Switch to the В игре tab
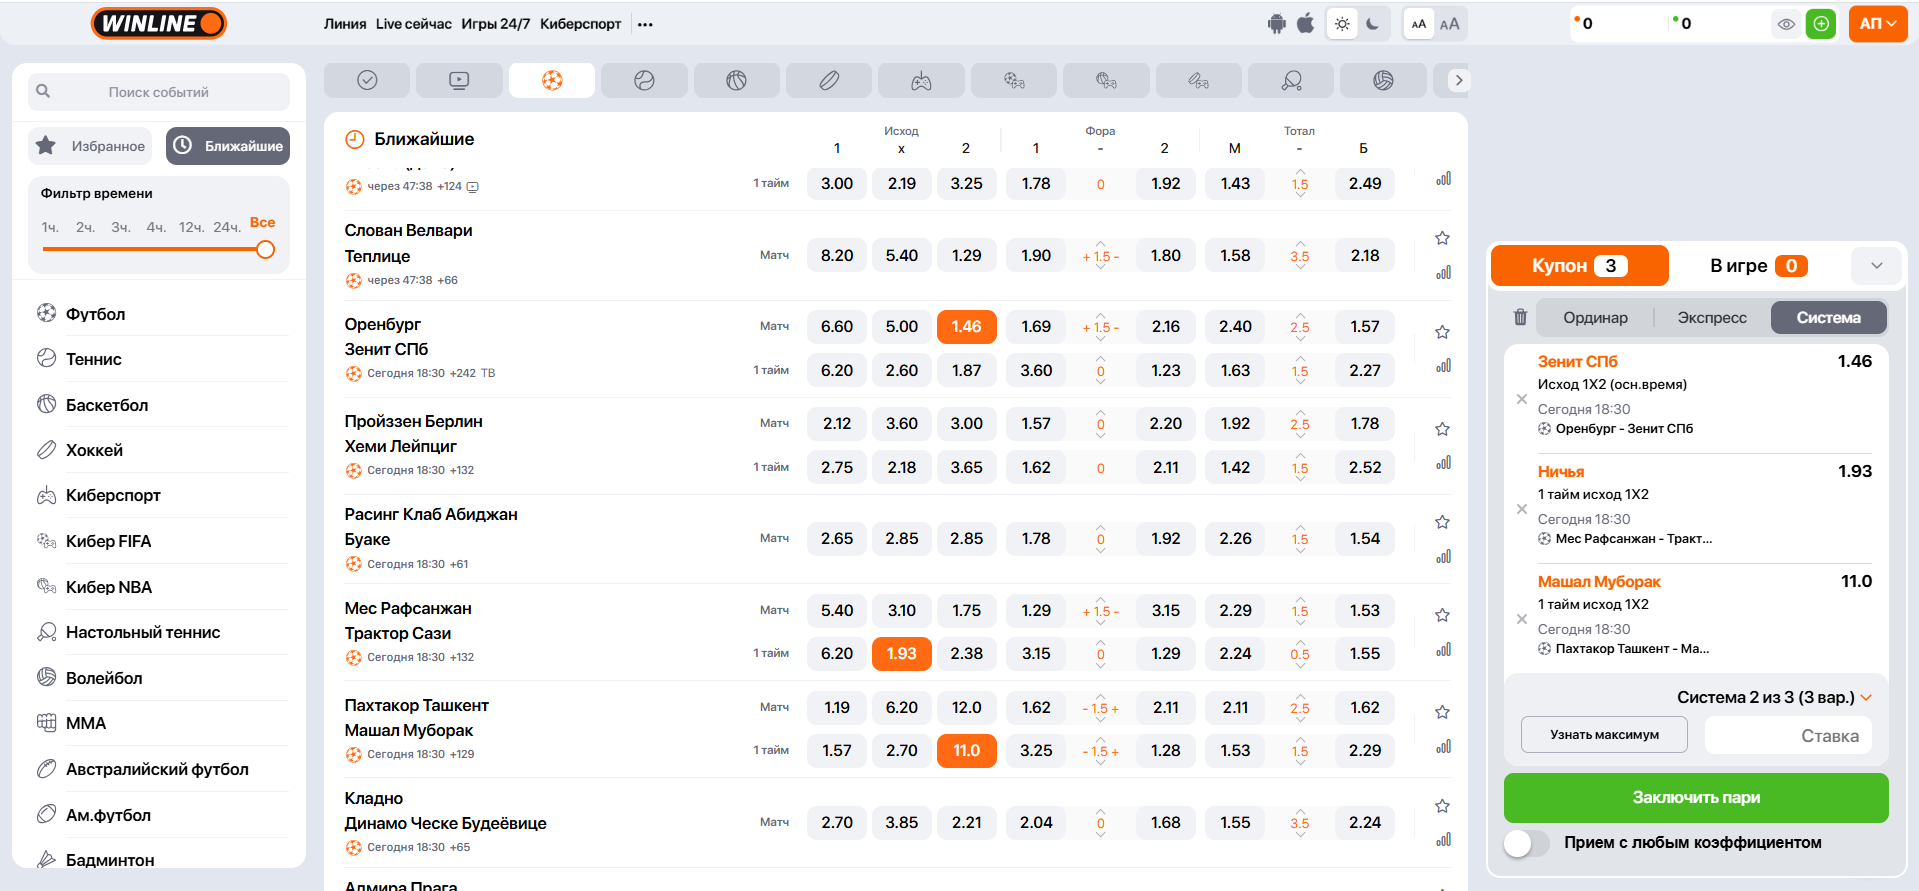Image resolution: width=1919 pixels, height=891 pixels. click(1759, 266)
